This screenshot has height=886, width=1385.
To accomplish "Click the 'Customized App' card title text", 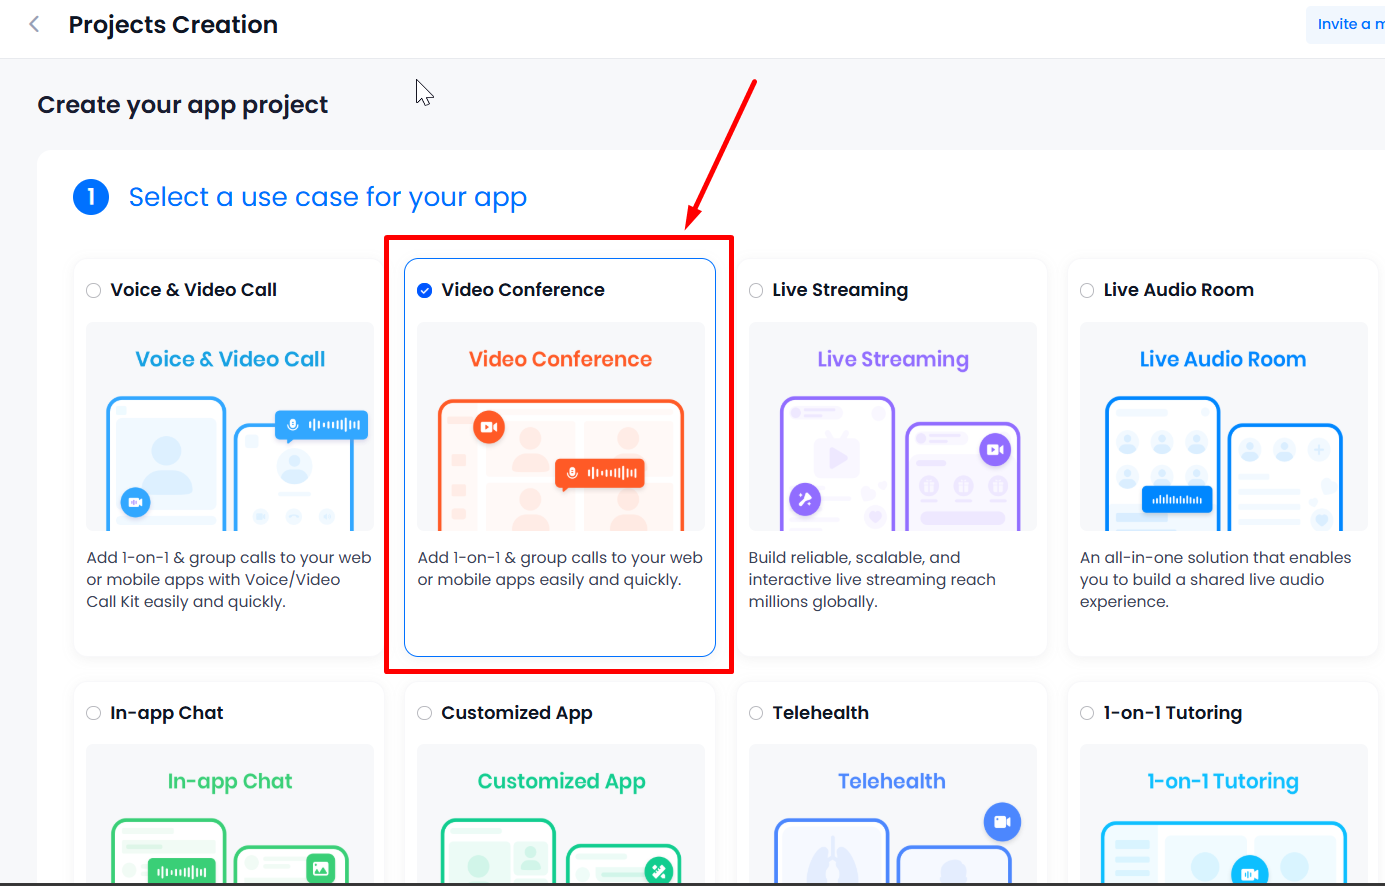I will (517, 713).
